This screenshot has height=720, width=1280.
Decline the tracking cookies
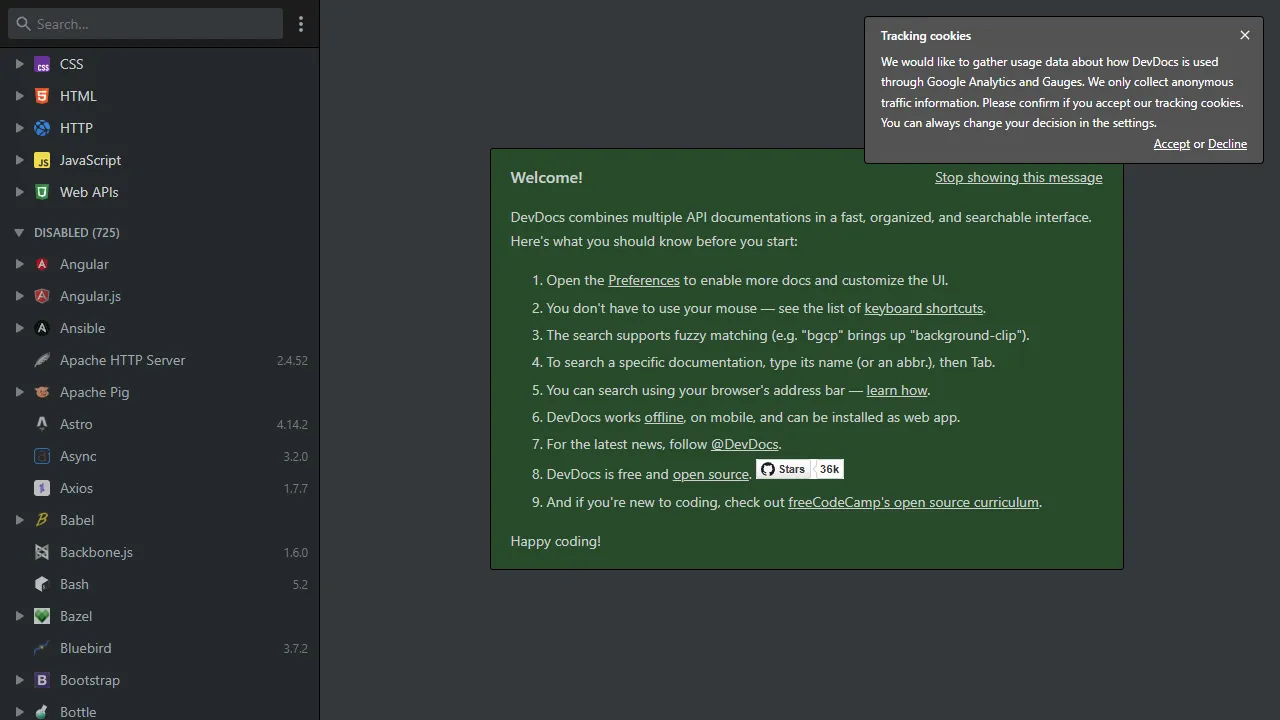1227,144
